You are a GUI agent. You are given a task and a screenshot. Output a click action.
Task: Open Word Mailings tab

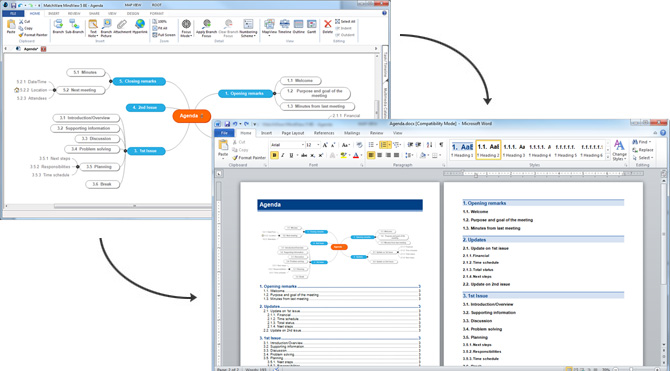[x=352, y=133]
